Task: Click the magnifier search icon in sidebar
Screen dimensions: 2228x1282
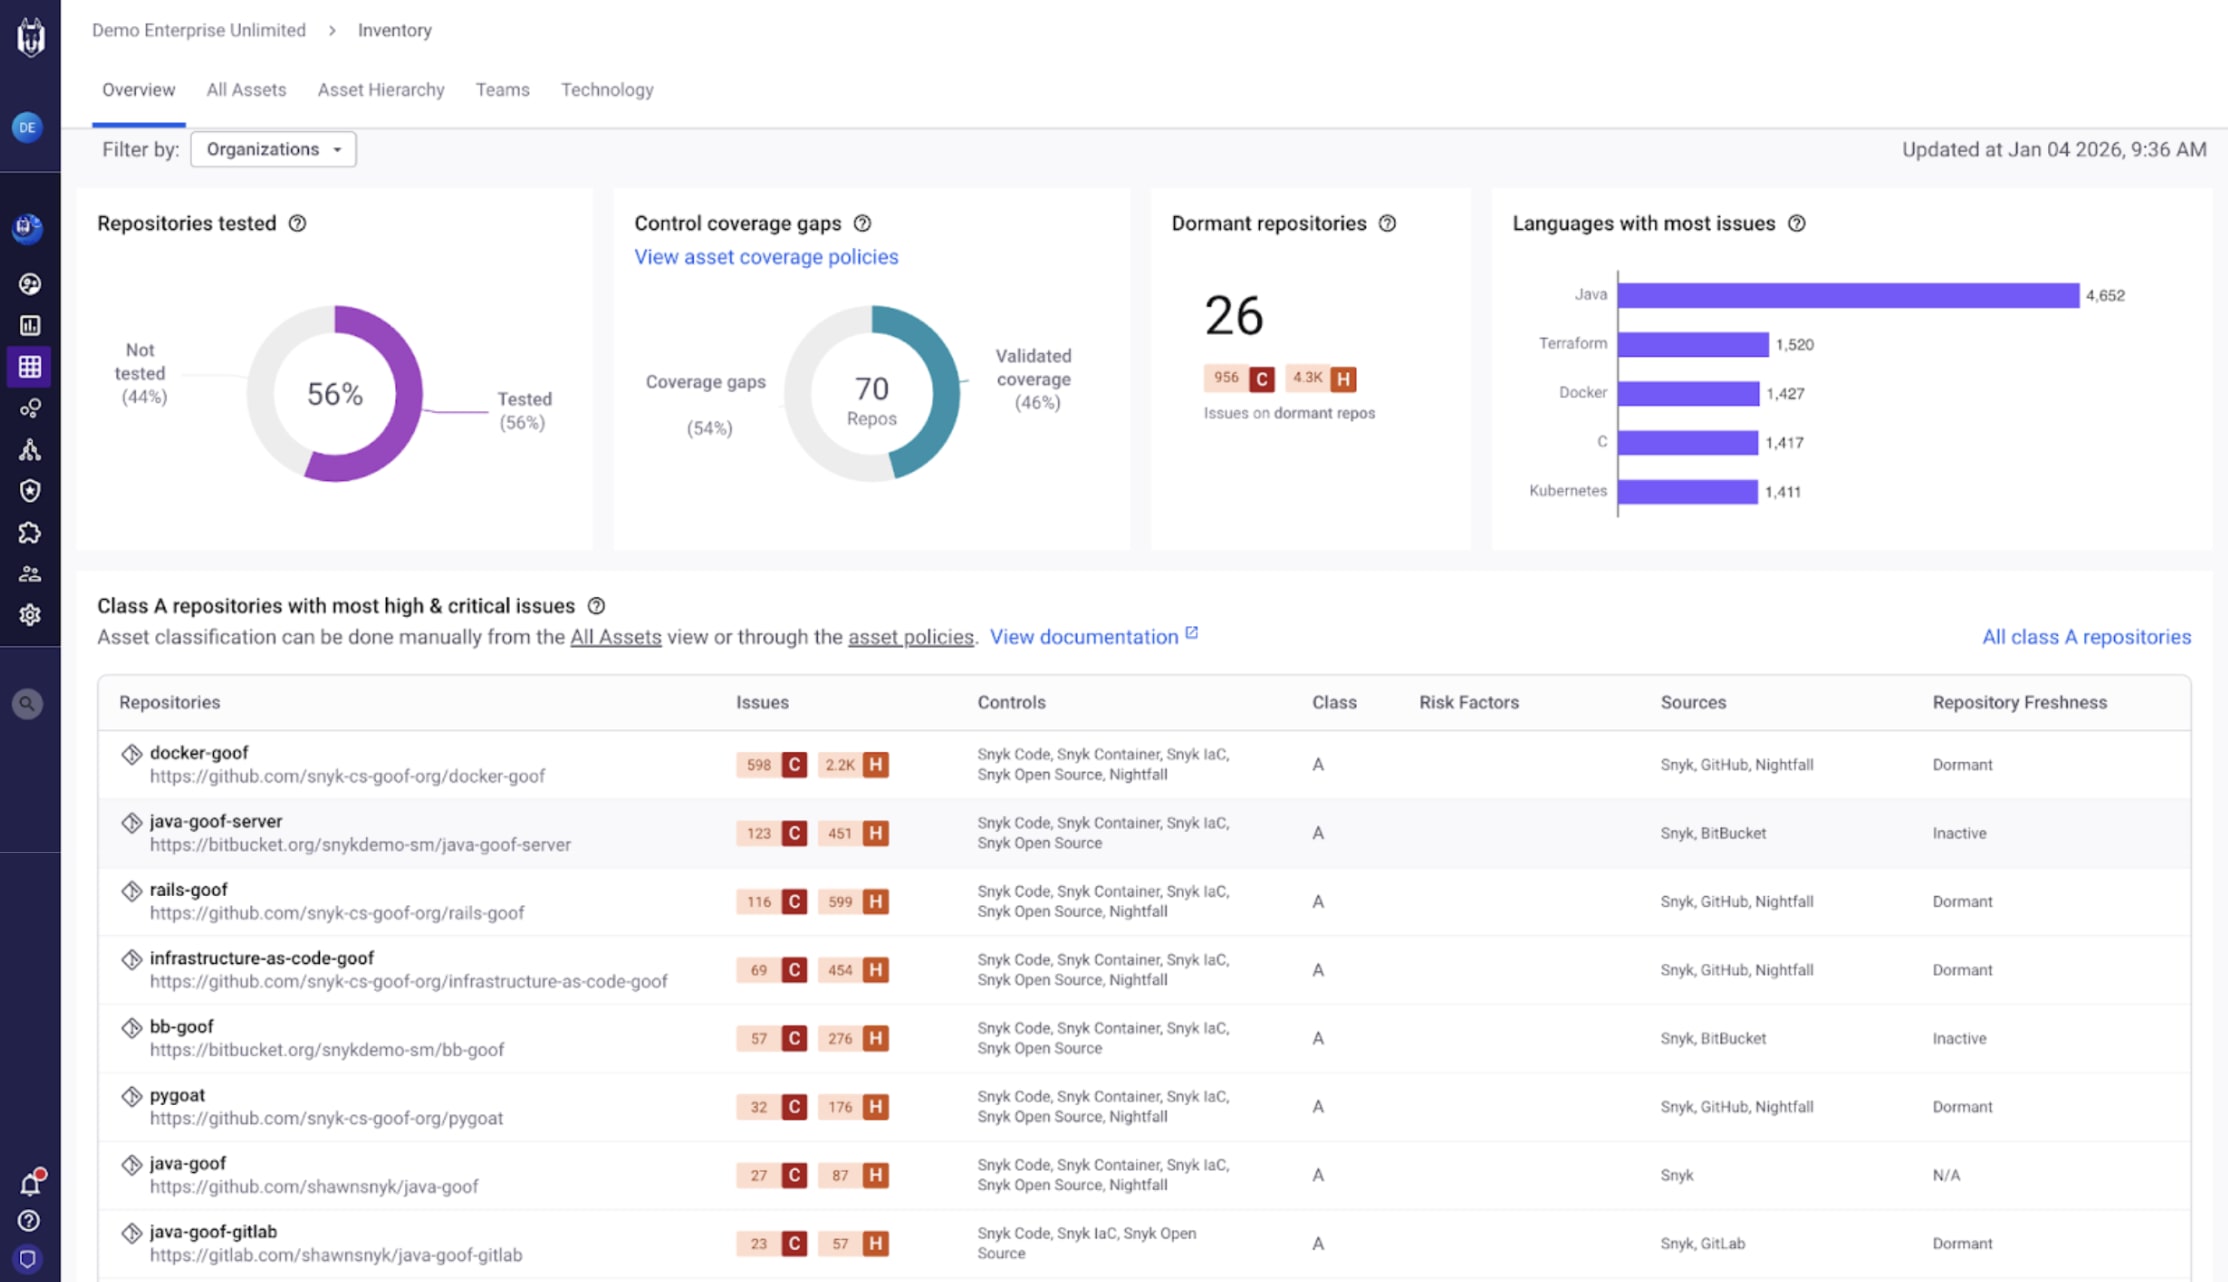Action: 27,703
